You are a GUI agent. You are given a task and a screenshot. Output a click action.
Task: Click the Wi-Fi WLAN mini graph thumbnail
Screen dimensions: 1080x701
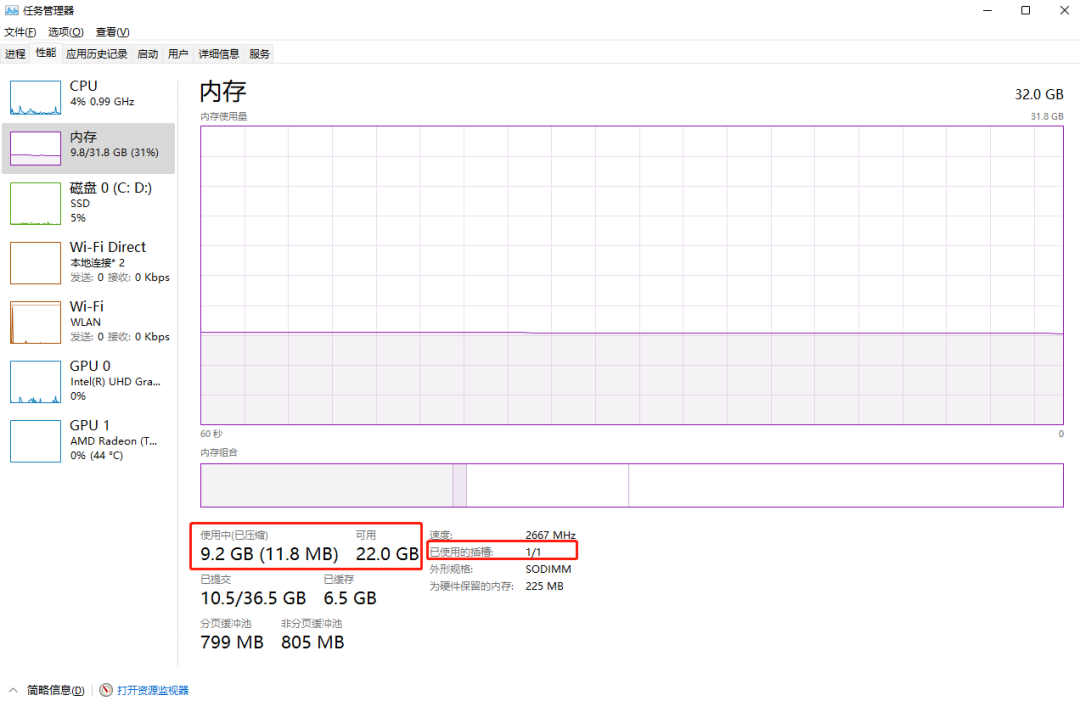35,322
